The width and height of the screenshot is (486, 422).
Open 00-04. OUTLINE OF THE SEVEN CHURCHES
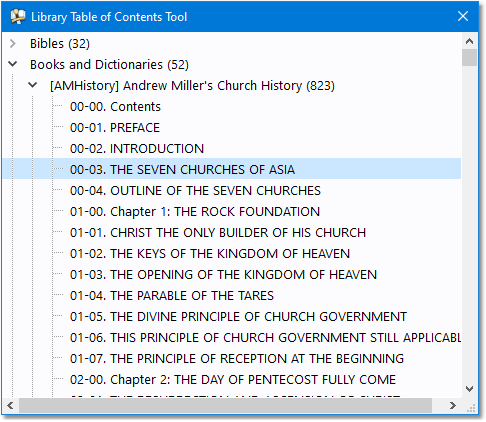coord(195,191)
